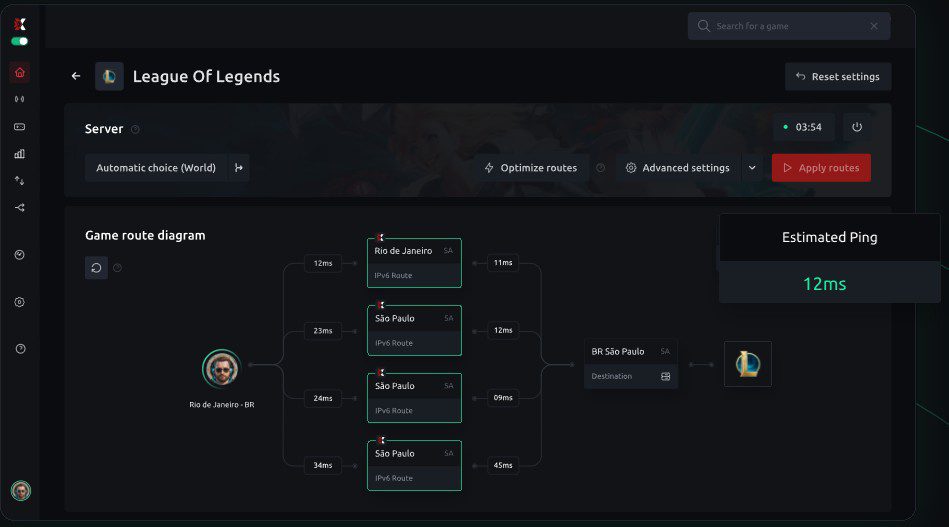Click the Reset settings button
The width and height of the screenshot is (949, 527).
coord(837,77)
